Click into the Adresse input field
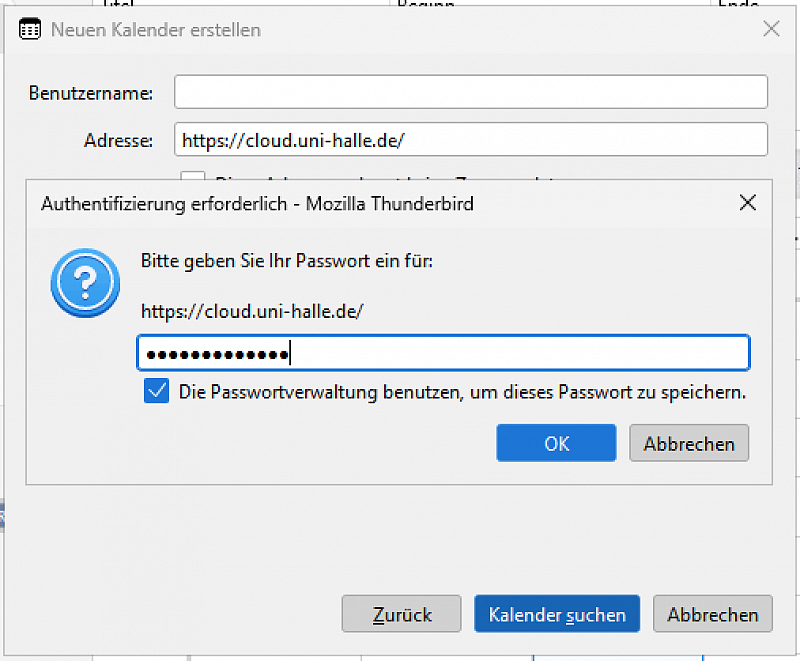This screenshot has height=661, width=800. pyautogui.click(x=471, y=139)
